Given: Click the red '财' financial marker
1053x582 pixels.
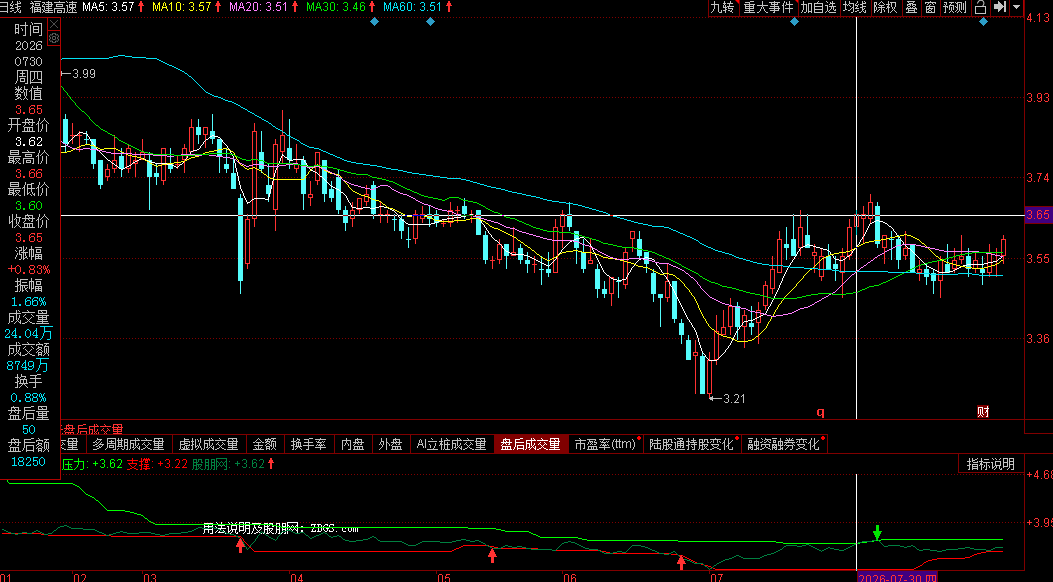Looking at the screenshot, I should (x=983, y=411).
